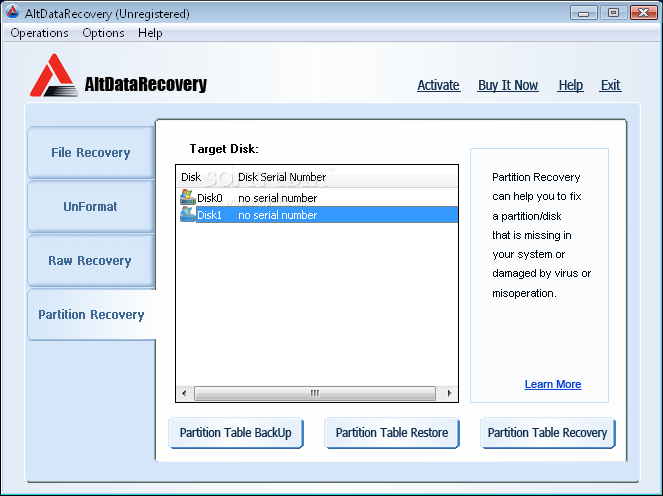This screenshot has width=663, height=496.
Task: Follow the Learn More link
Action: point(553,384)
